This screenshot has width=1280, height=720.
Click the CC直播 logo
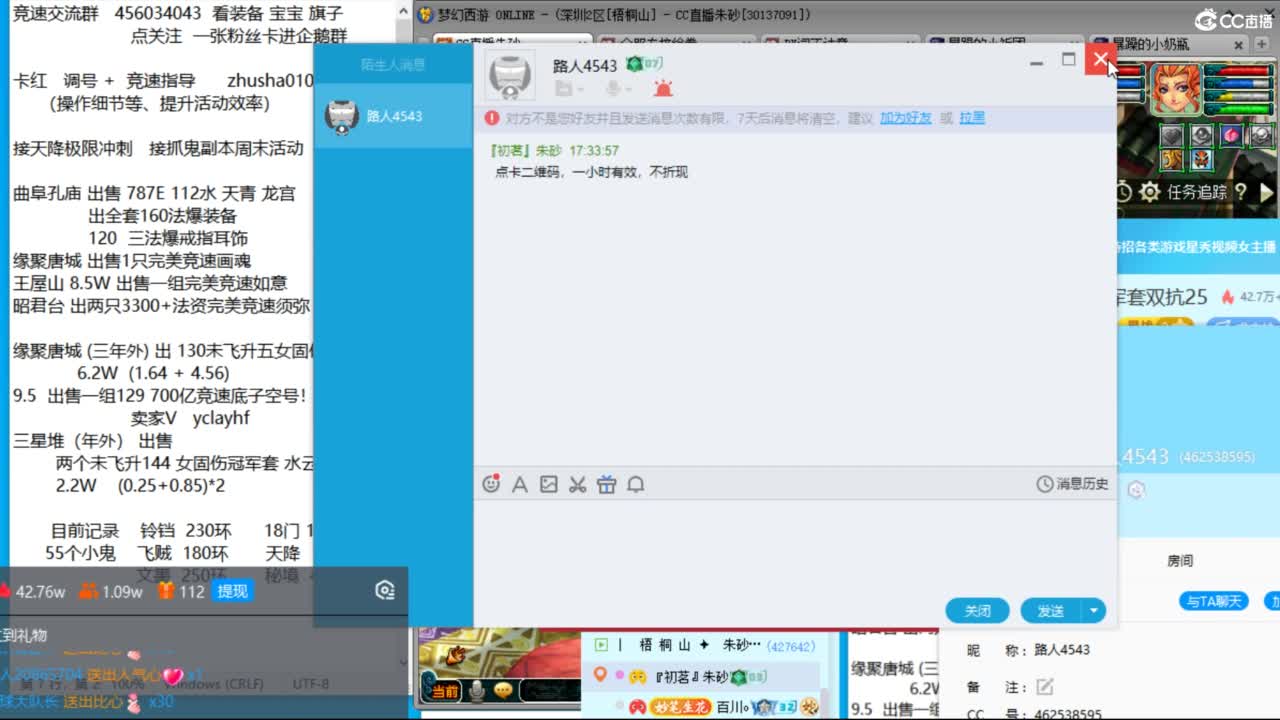pos(1232,19)
